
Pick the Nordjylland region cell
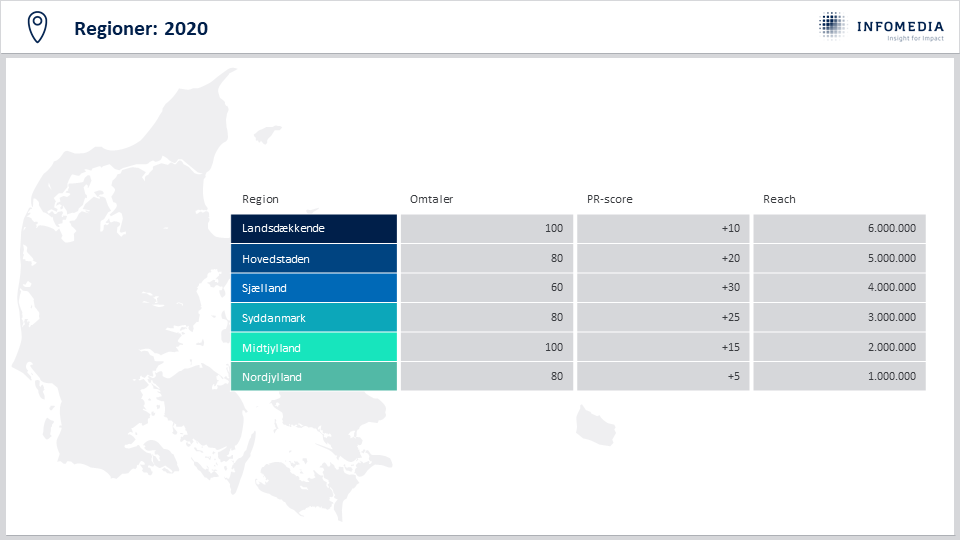click(x=313, y=377)
